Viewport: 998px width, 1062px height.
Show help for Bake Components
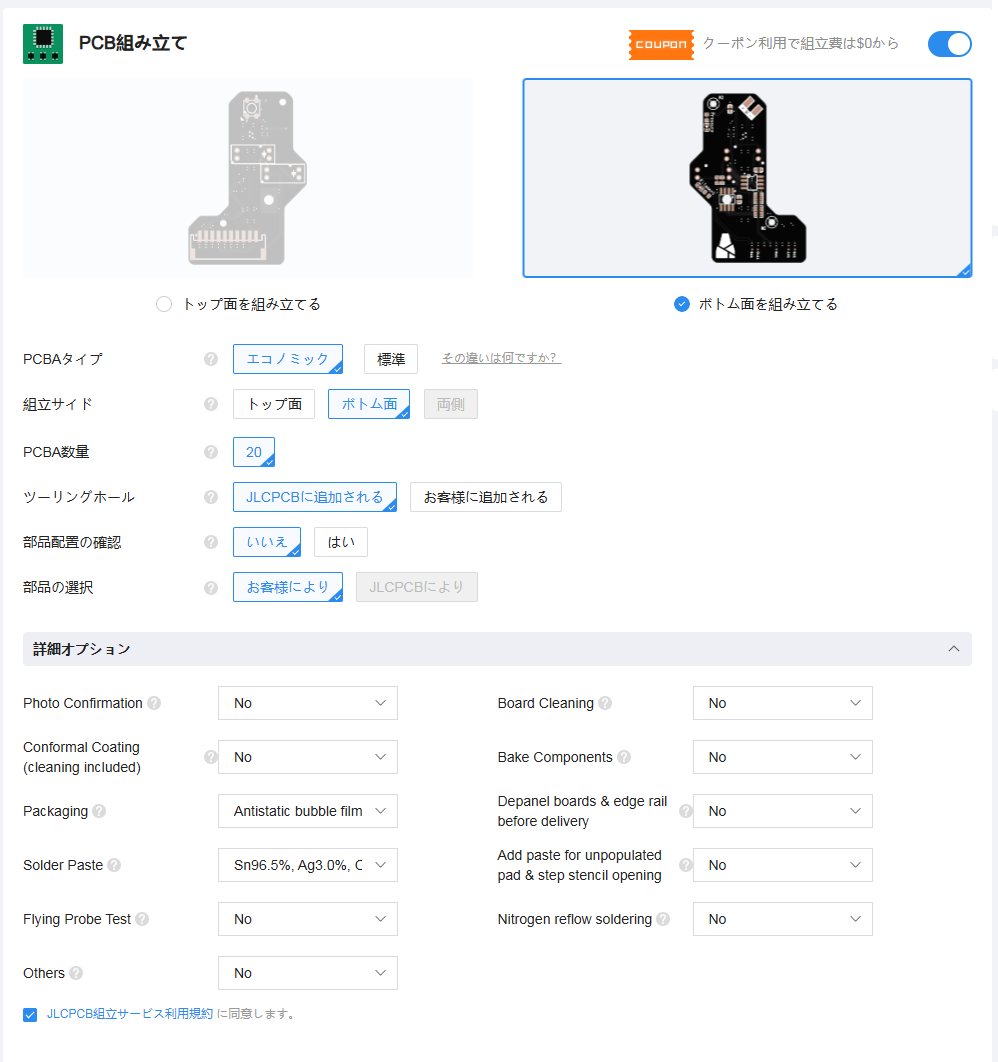[624, 757]
